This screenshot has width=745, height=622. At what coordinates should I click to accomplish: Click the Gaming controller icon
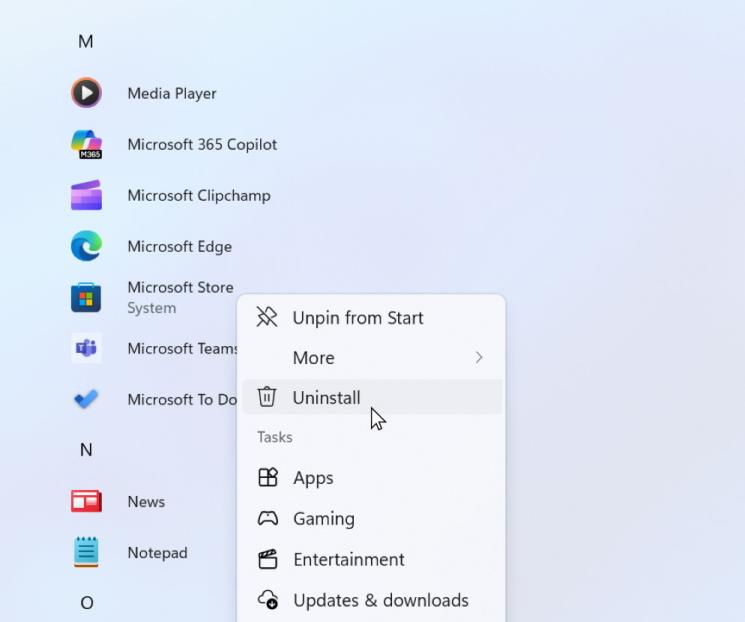coord(267,518)
